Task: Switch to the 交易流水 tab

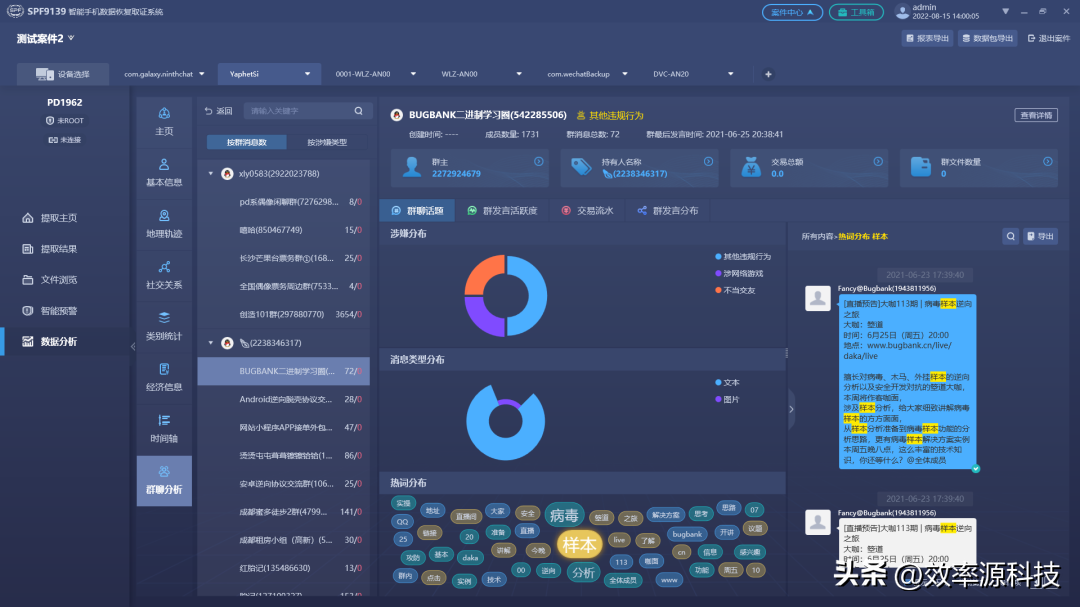Action: (x=588, y=210)
